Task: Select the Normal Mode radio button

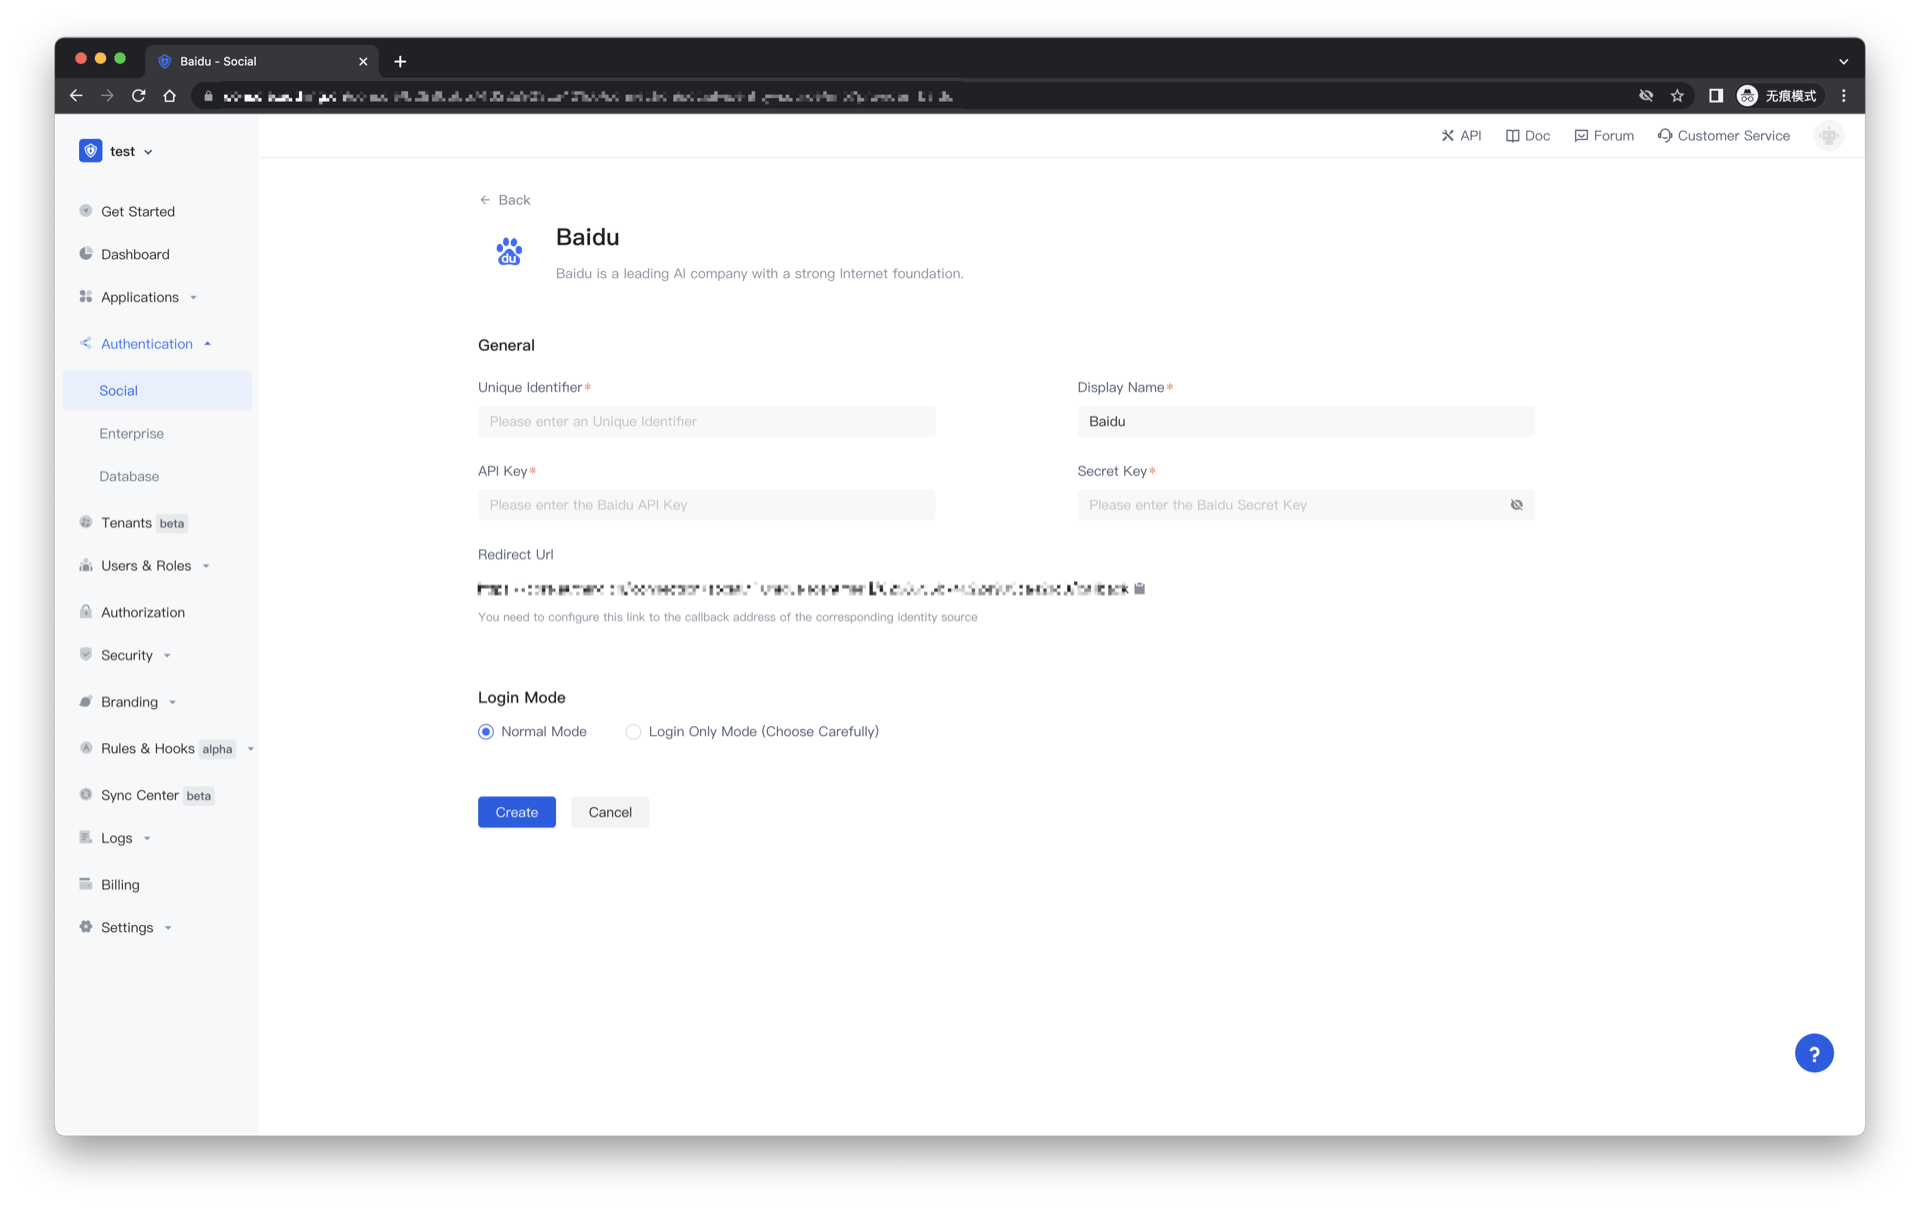Action: (x=486, y=731)
